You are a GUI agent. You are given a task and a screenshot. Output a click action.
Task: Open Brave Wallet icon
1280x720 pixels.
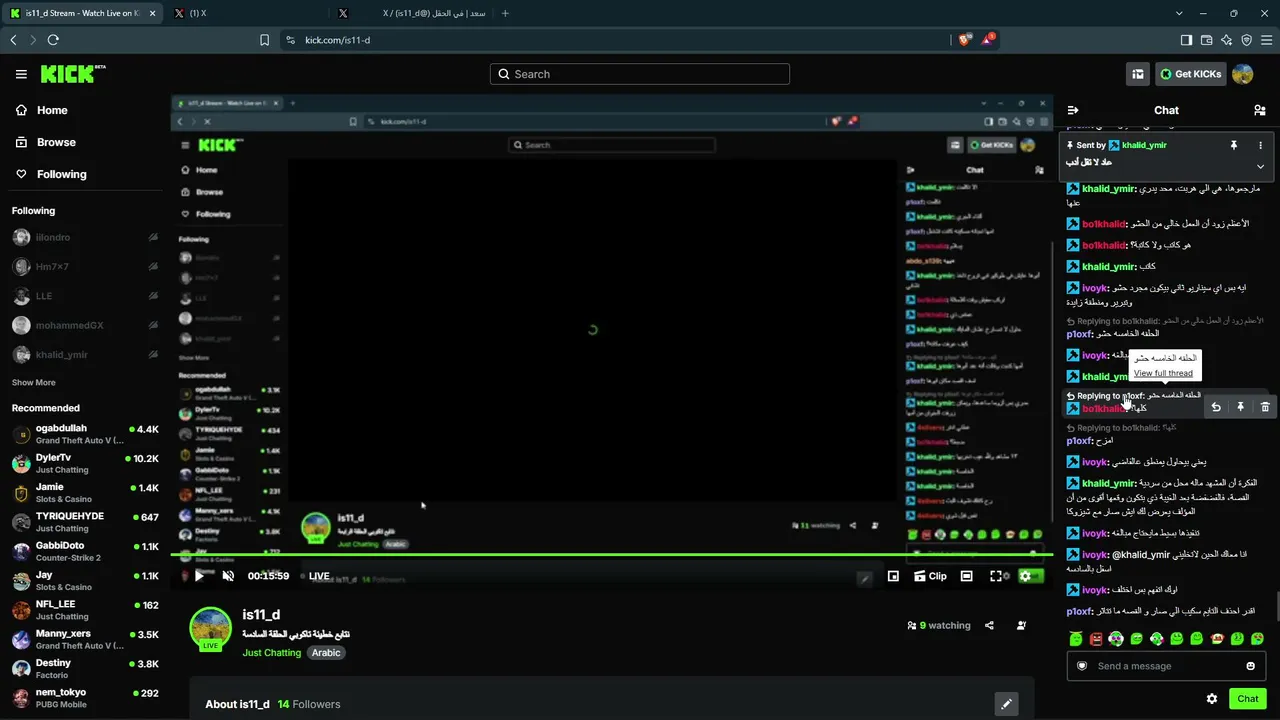[x=1206, y=40]
